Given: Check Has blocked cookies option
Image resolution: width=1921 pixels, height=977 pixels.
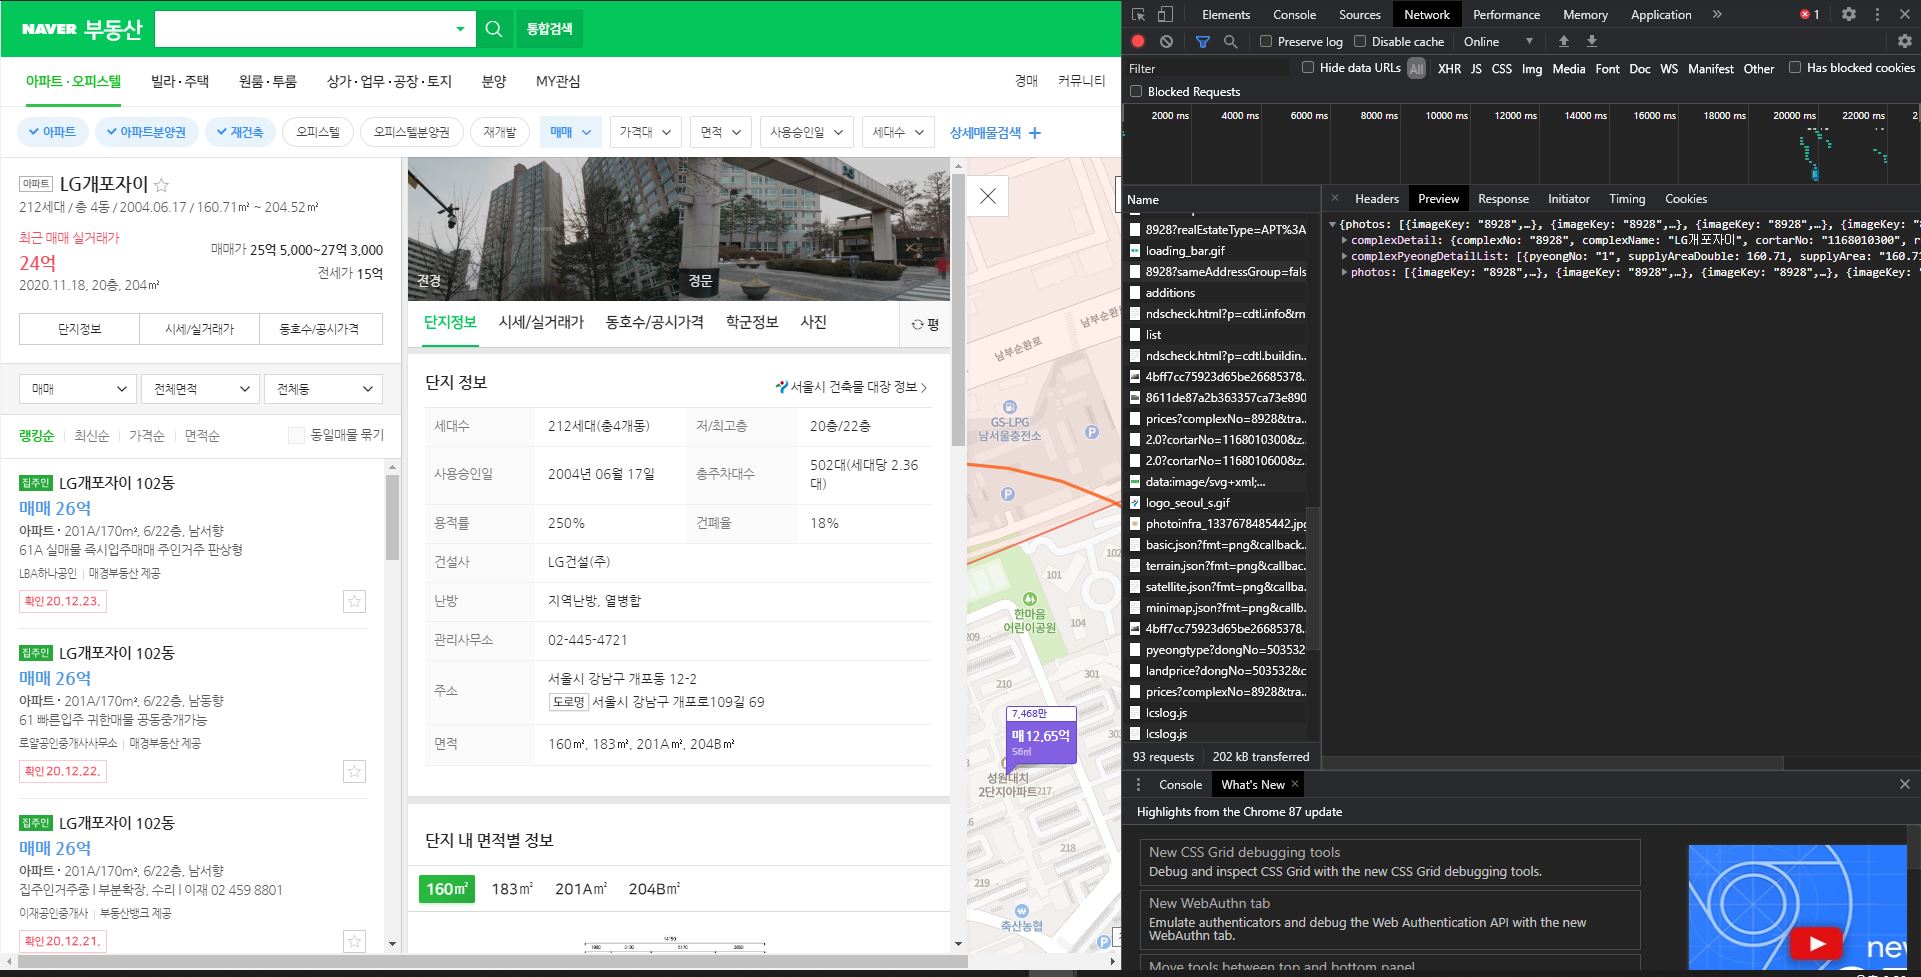Looking at the screenshot, I should pyautogui.click(x=1795, y=67).
